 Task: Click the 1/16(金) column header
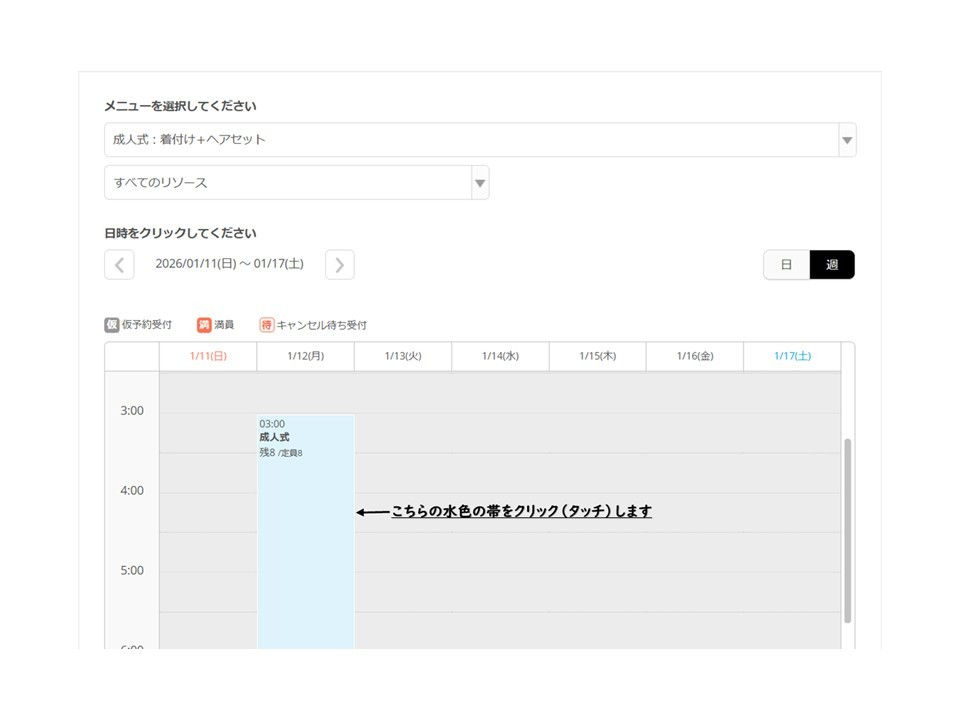(x=695, y=356)
